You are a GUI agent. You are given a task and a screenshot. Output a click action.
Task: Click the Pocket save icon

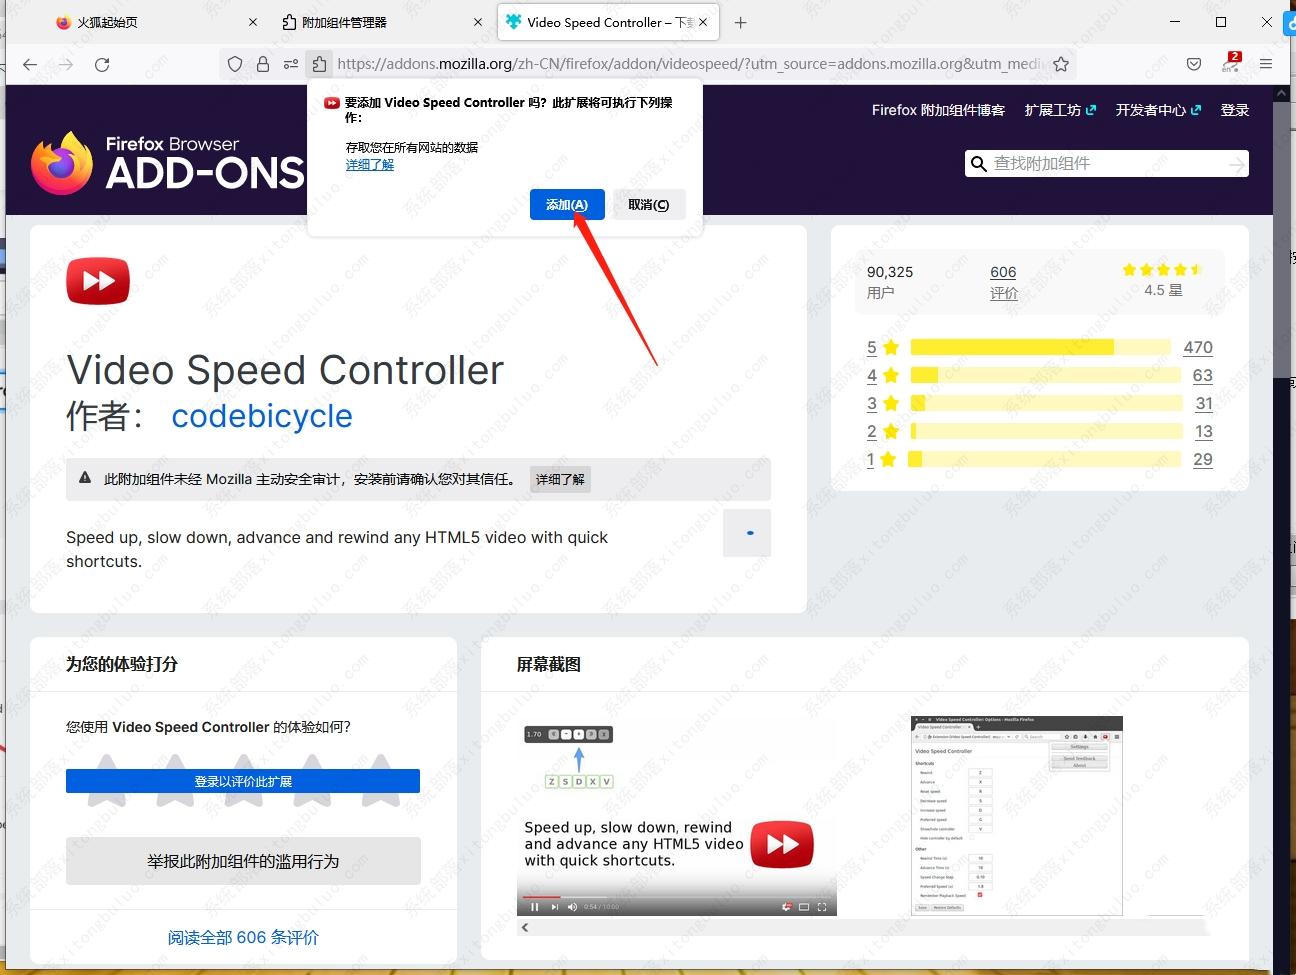coord(1193,64)
